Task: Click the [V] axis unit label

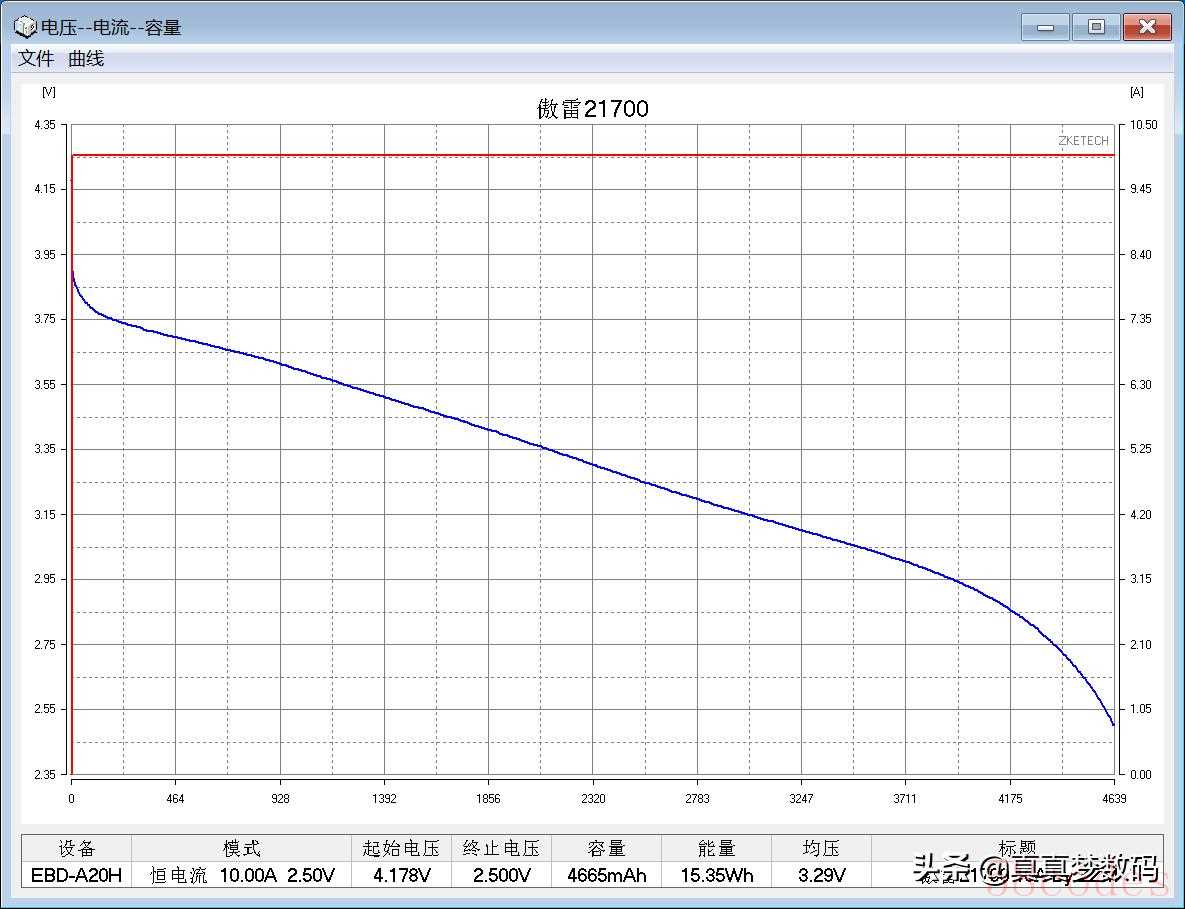Action: (49, 91)
